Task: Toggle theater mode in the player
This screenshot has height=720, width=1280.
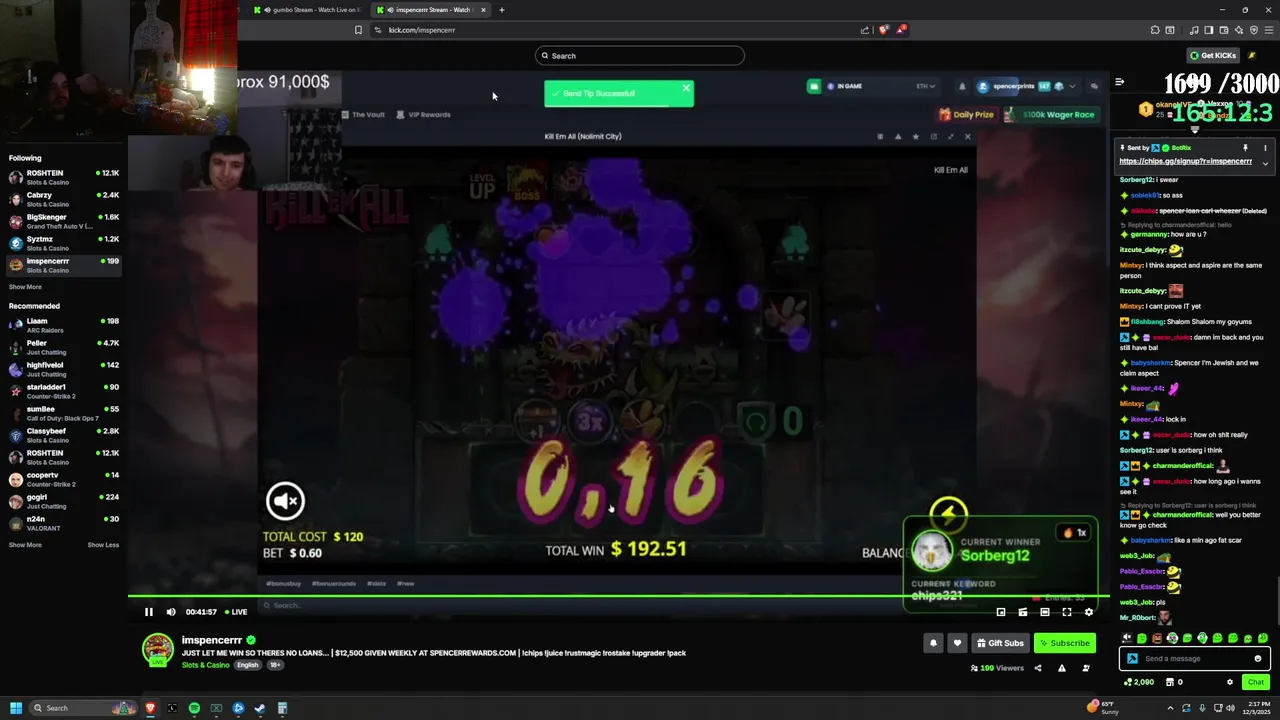Action: (x=1045, y=612)
